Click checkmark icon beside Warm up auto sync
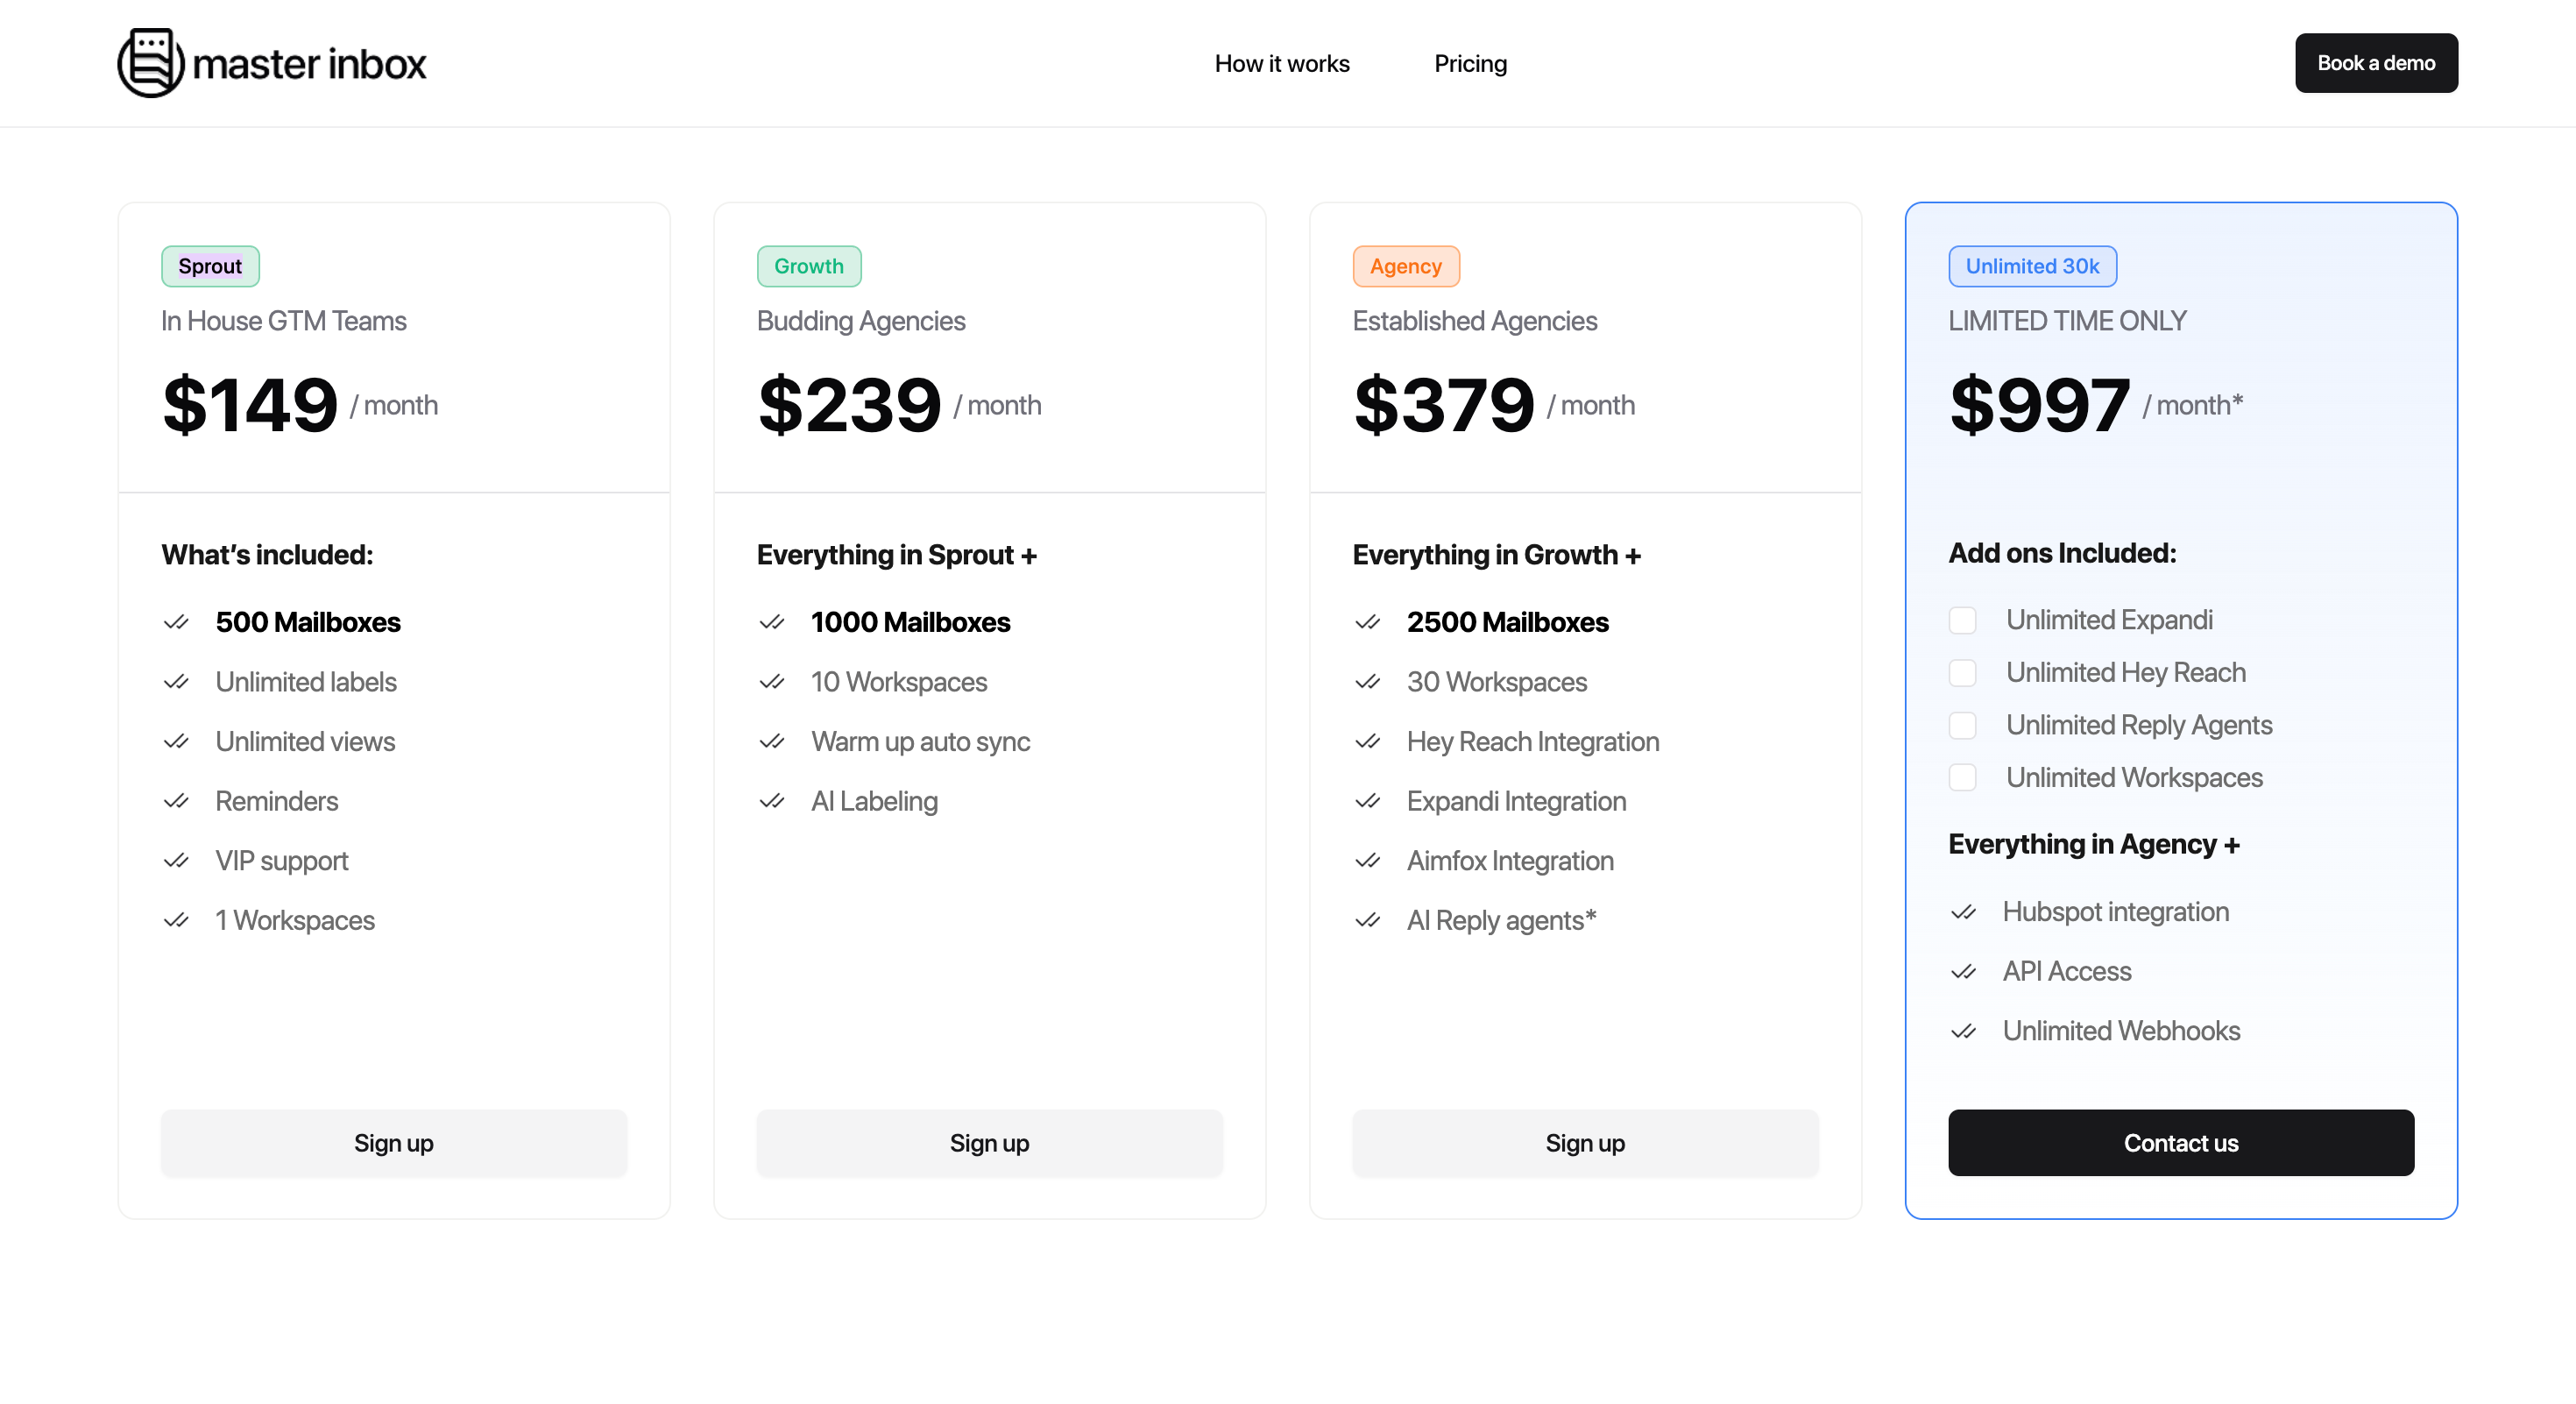This screenshot has width=2576, height=1404. coord(772,741)
